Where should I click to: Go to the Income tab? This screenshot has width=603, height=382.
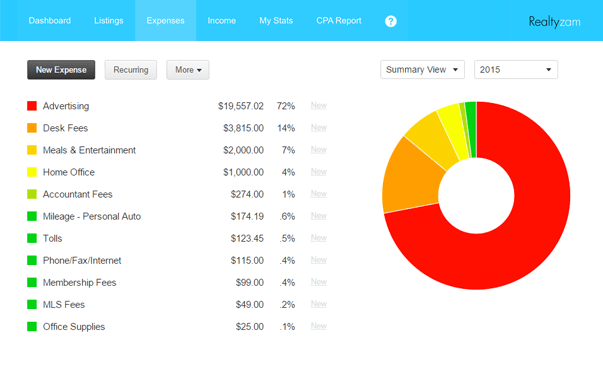[x=222, y=20]
